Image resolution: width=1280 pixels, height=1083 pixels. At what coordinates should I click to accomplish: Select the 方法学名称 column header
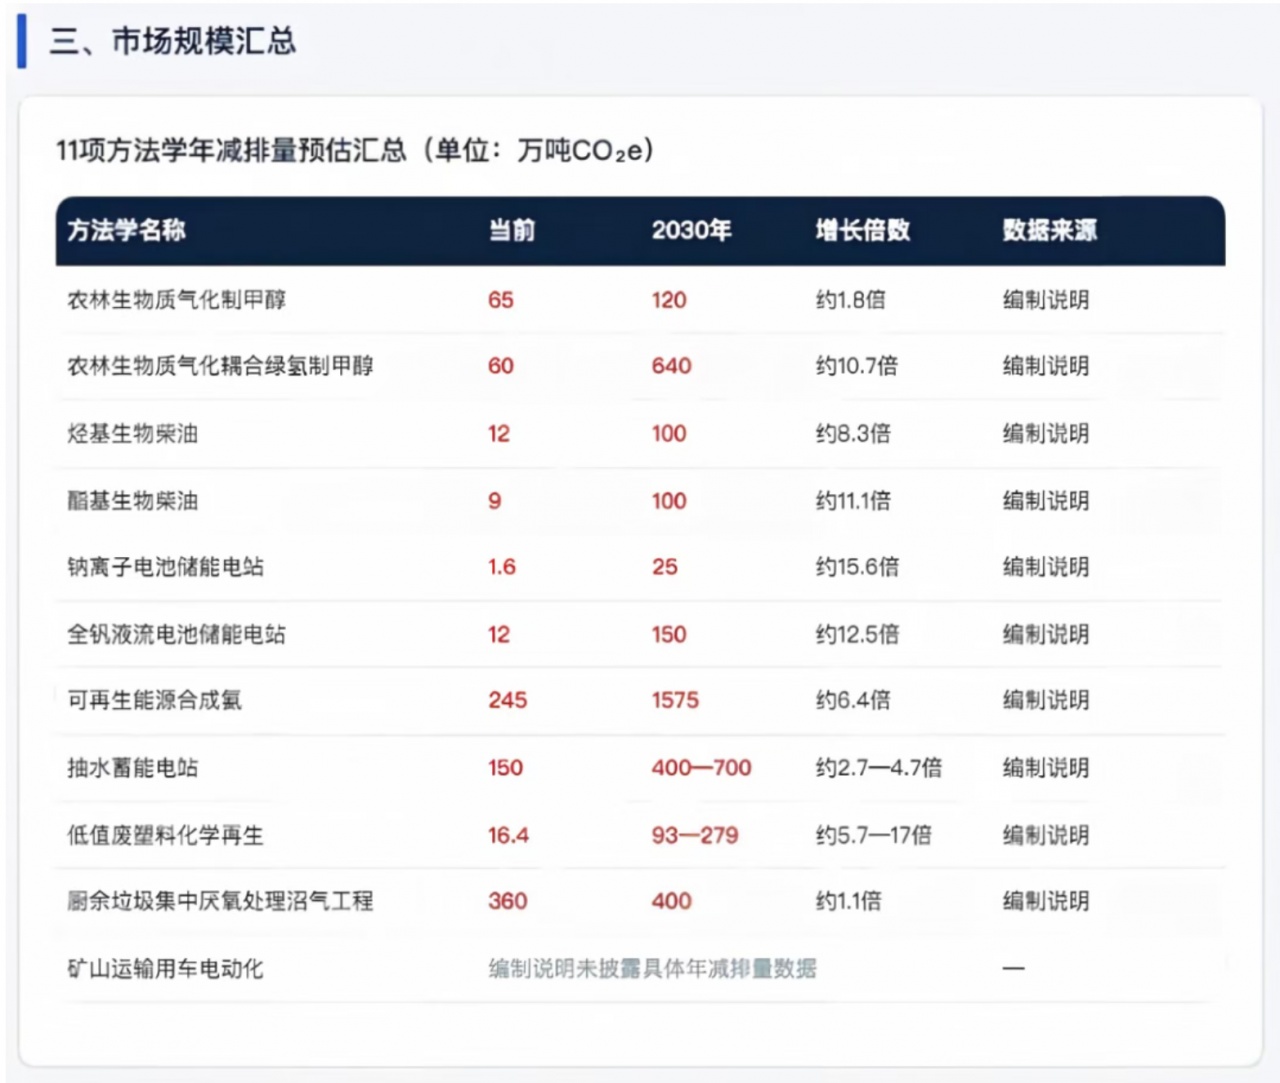(127, 231)
